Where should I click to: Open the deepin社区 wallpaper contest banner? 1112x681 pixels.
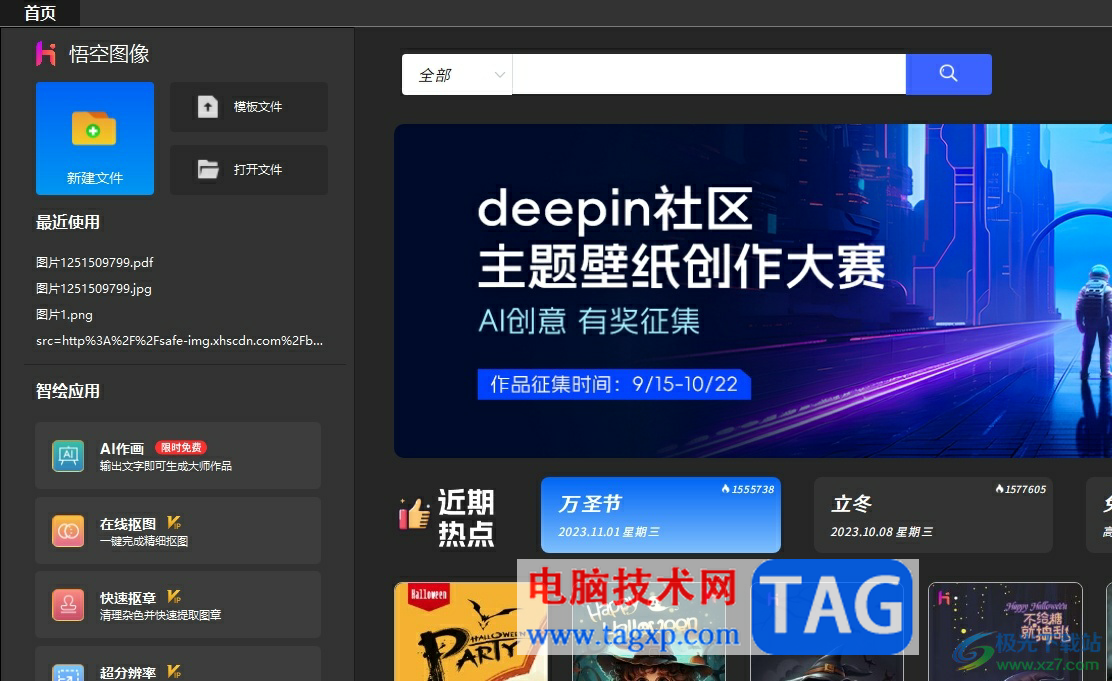(753, 291)
